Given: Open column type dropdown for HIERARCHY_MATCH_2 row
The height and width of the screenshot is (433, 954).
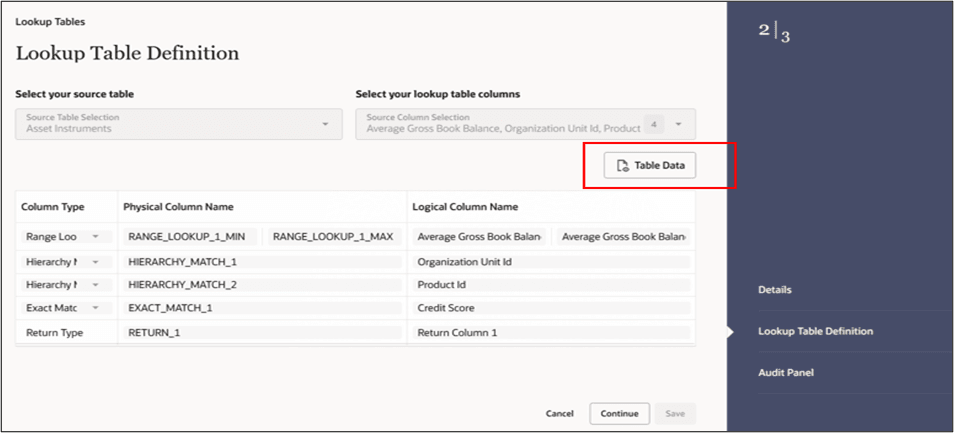Looking at the screenshot, I should 66,285.
